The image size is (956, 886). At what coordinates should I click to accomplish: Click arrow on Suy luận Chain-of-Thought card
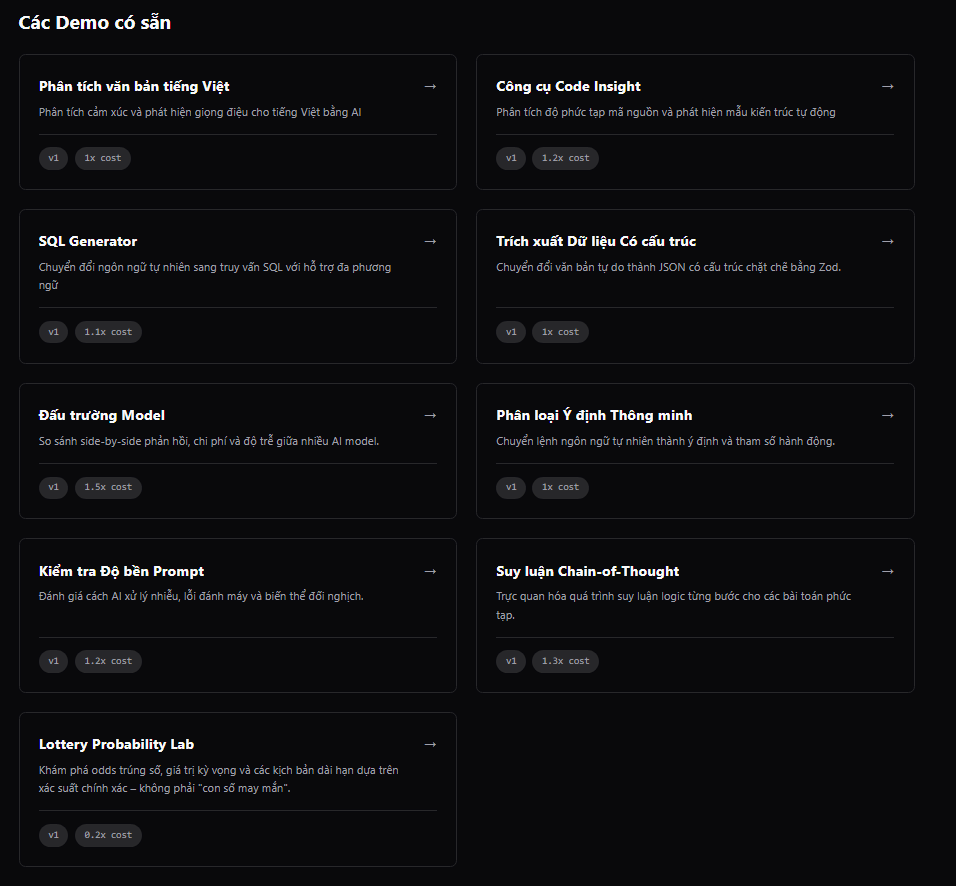887,571
